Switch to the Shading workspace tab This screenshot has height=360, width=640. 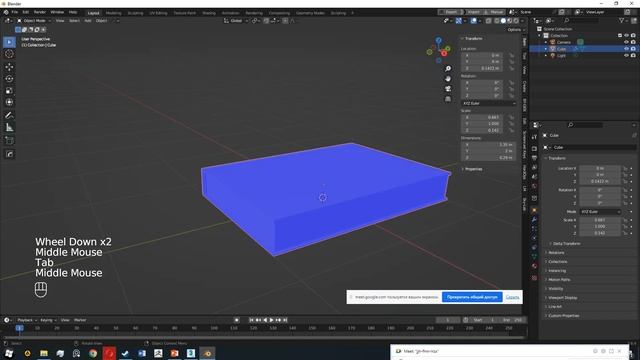click(x=209, y=13)
